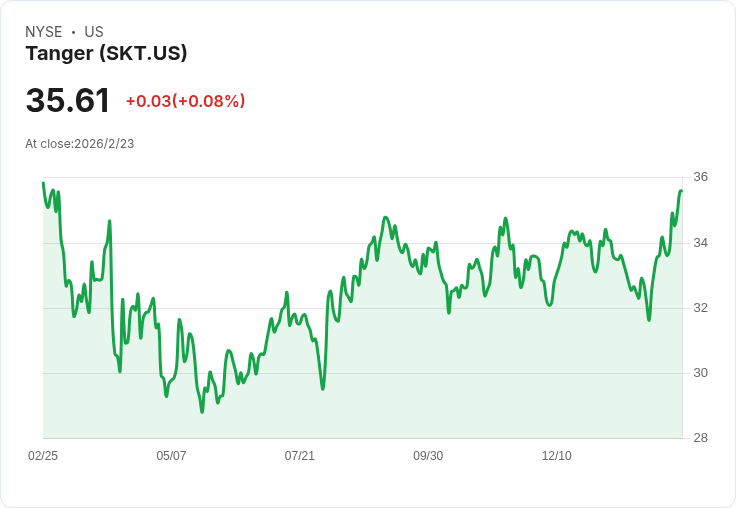Click the chart's lowest trough near 29
This screenshot has height=508, width=736.
point(202,412)
